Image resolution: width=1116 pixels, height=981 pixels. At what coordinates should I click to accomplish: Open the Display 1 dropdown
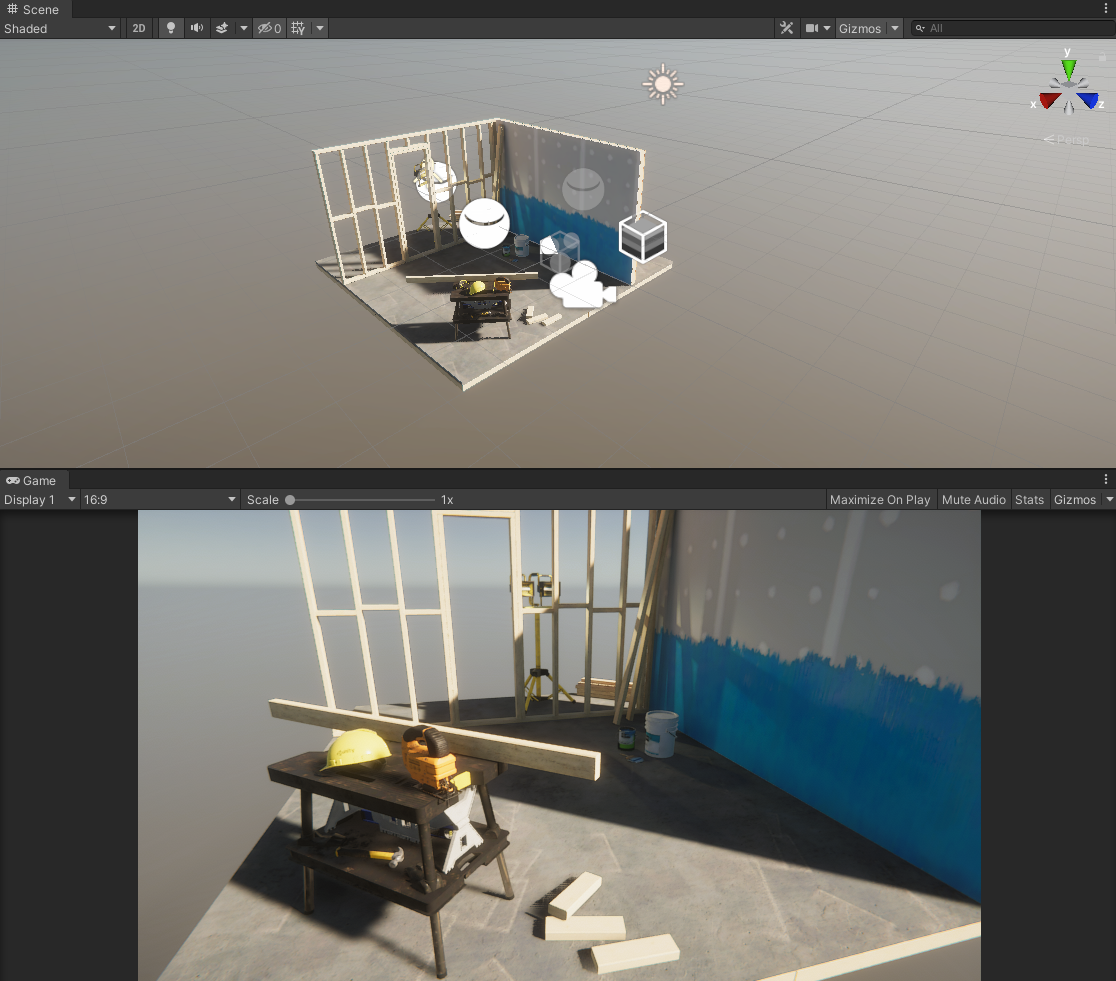(40, 500)
